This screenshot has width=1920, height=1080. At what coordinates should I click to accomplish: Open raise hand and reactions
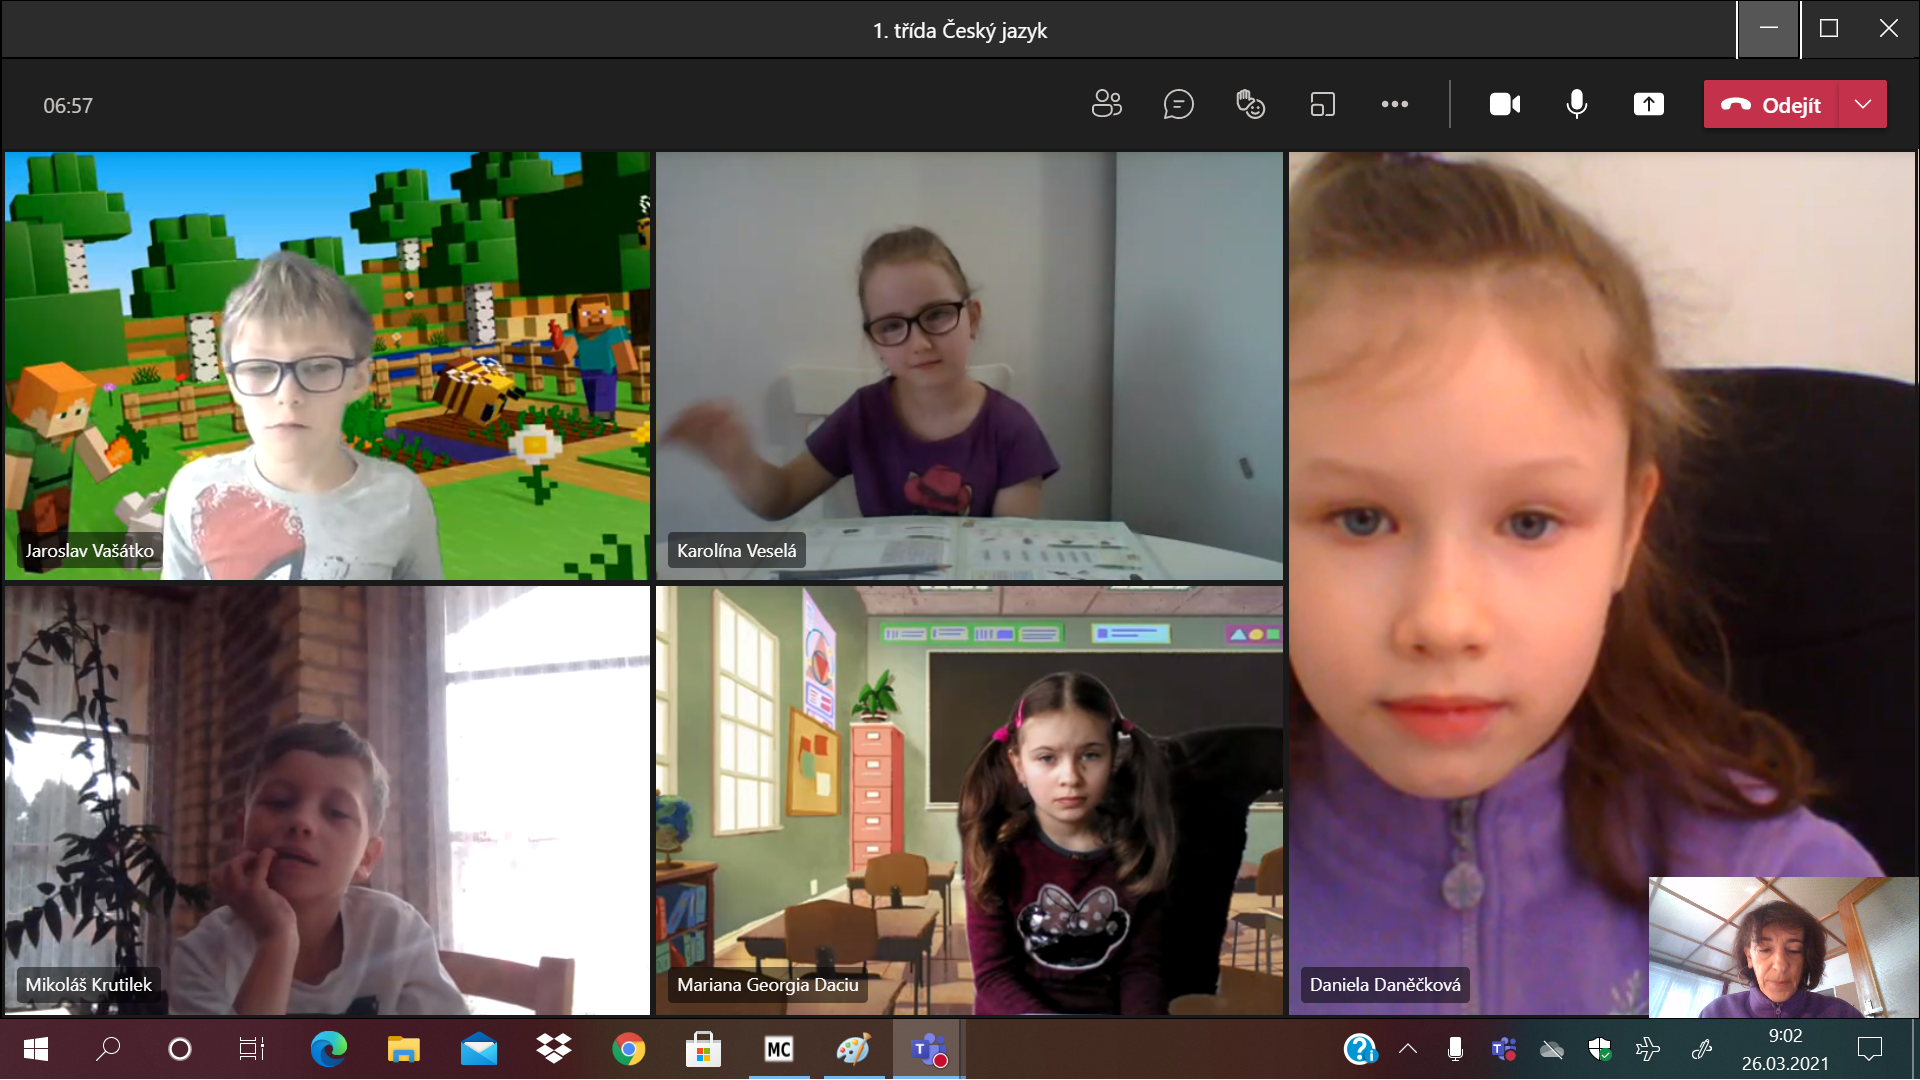tap(1250, 104)
